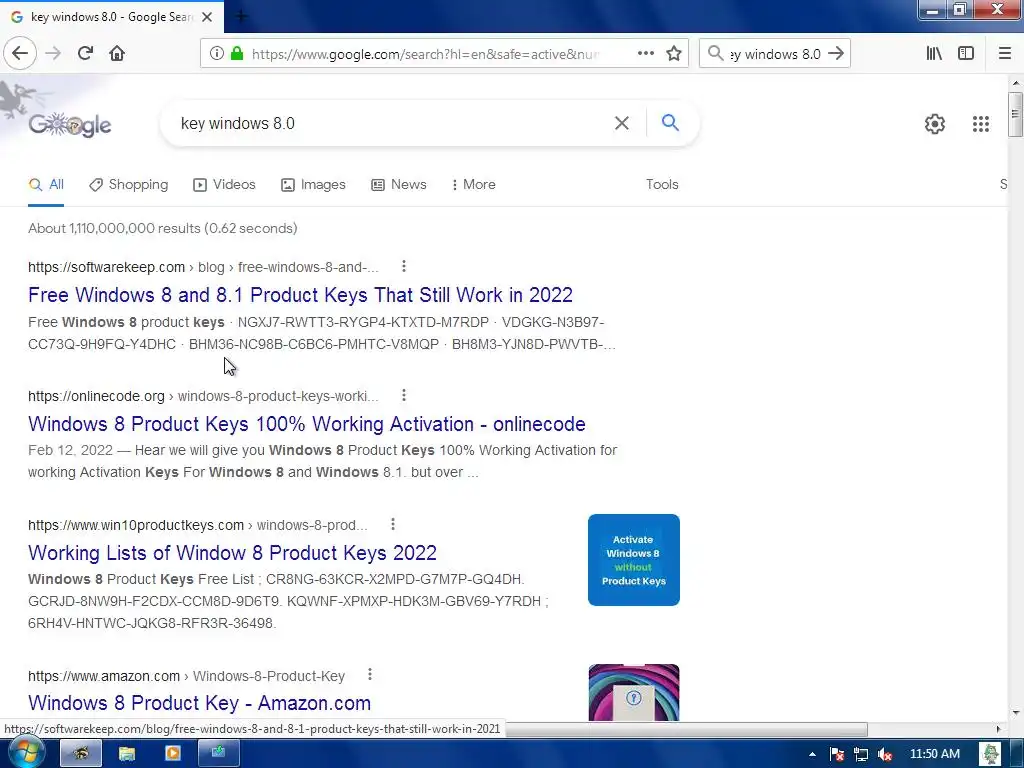The height and width of the screenshot is (768, 1024).
Task: Switch to the Images tab
Action: click(313, 185)
